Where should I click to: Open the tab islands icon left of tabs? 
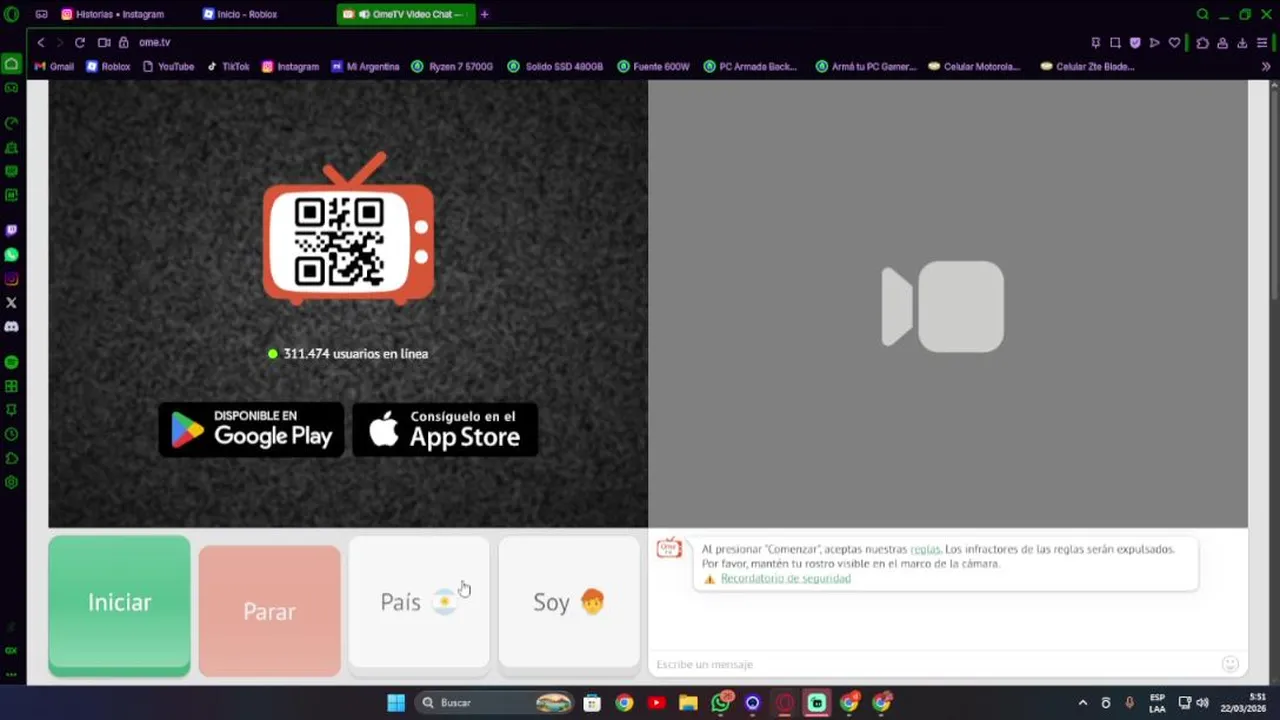pyautogui.click(x=41, y=14)
